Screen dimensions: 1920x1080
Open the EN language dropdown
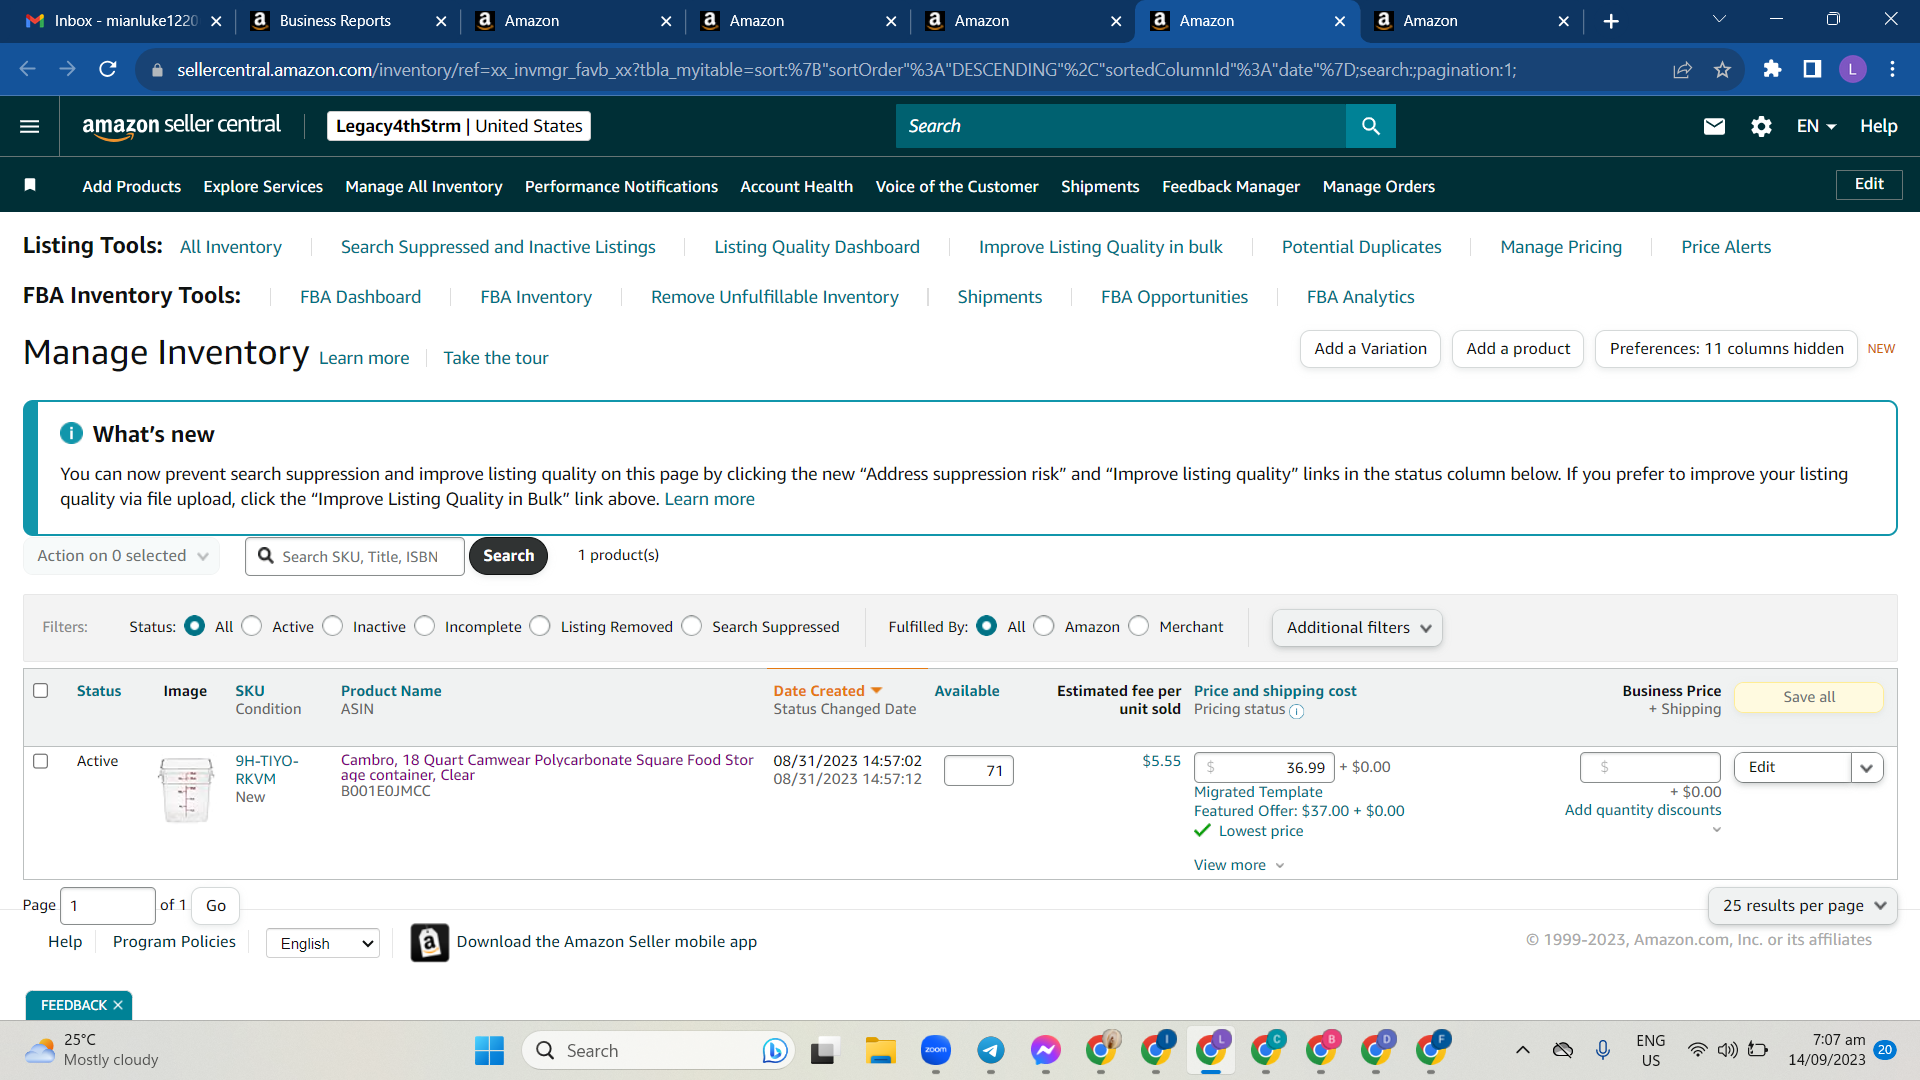(x=1816, y=126)
